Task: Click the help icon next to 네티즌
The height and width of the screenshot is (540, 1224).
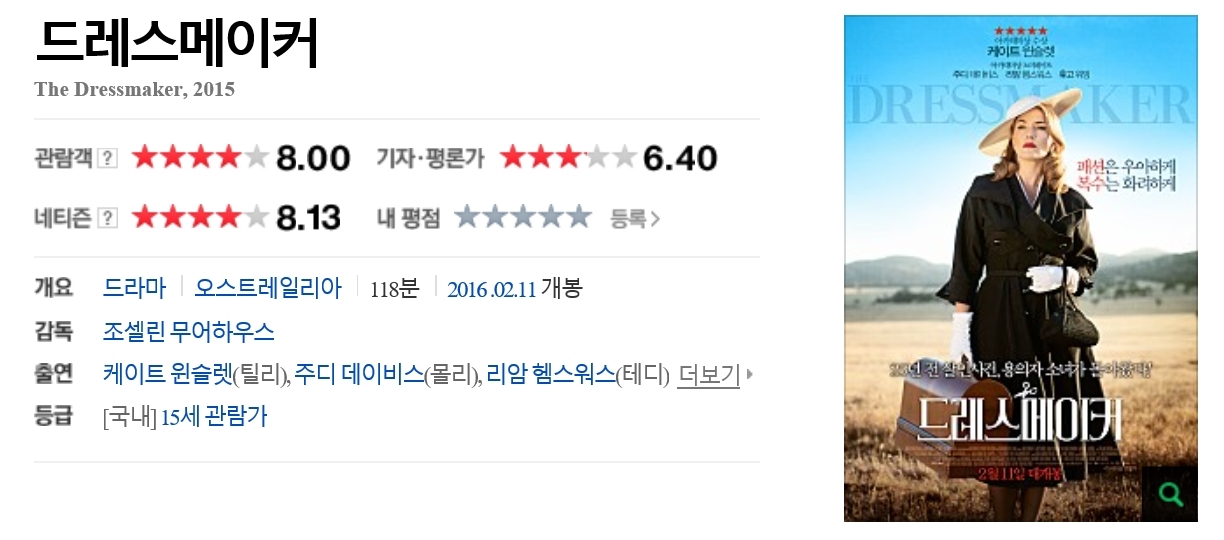Action: coord(108,217)
